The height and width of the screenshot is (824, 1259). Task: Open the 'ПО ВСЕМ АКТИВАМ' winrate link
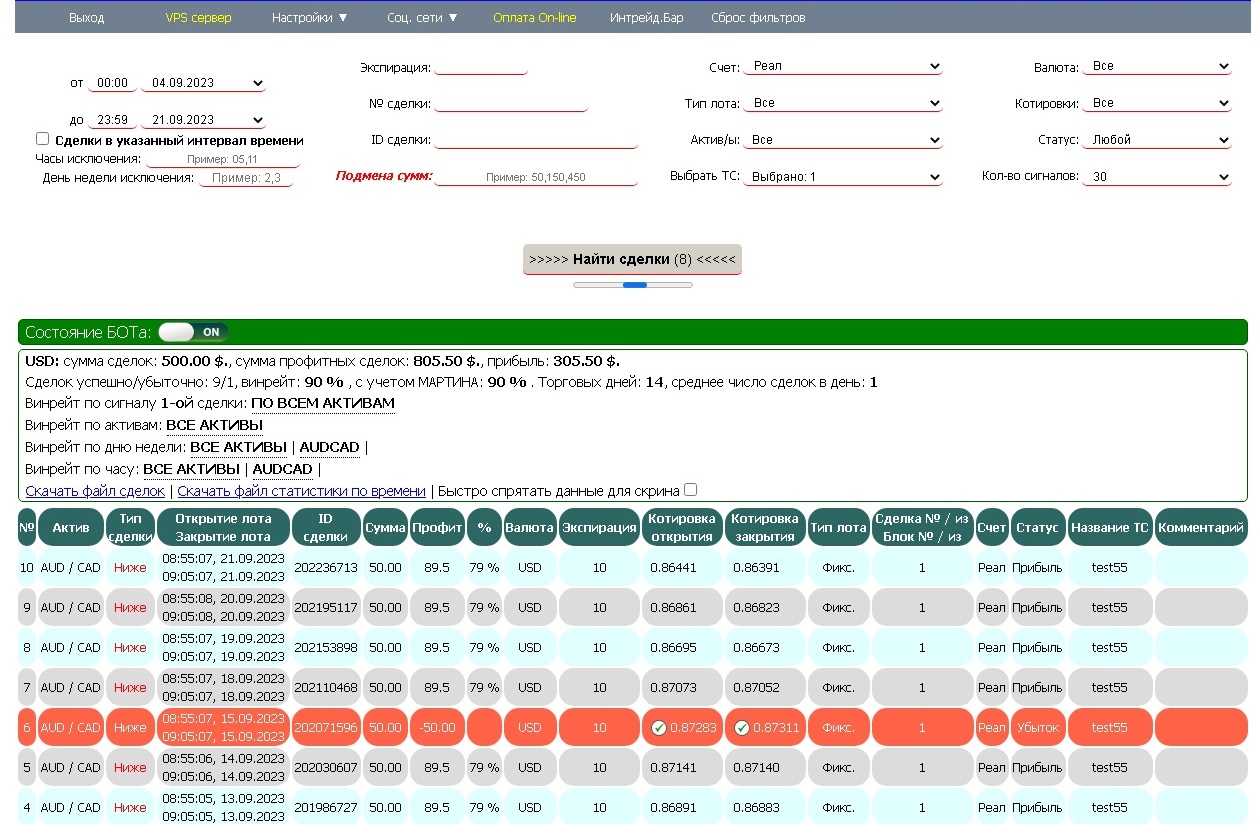[x=323, y=404]
